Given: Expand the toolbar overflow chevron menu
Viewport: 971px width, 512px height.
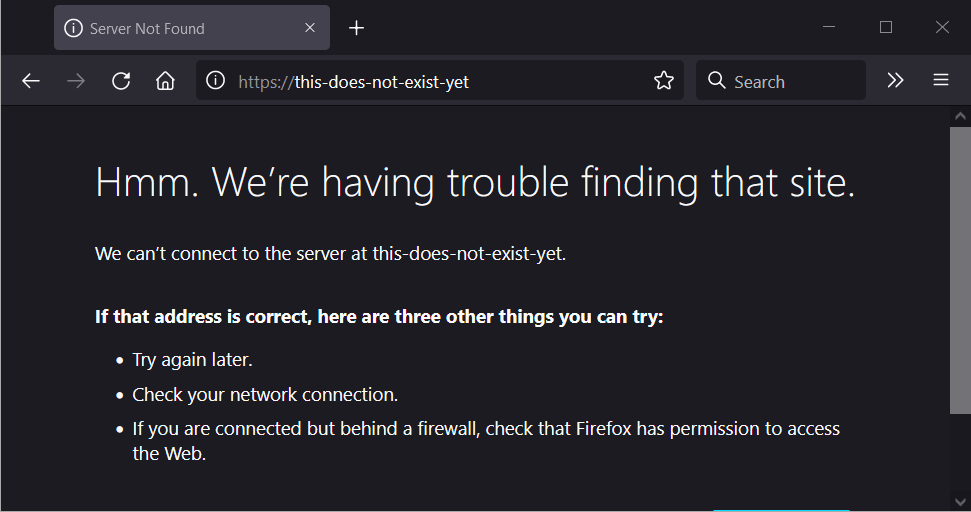Looking at the screenshot, I should point(895,81).
